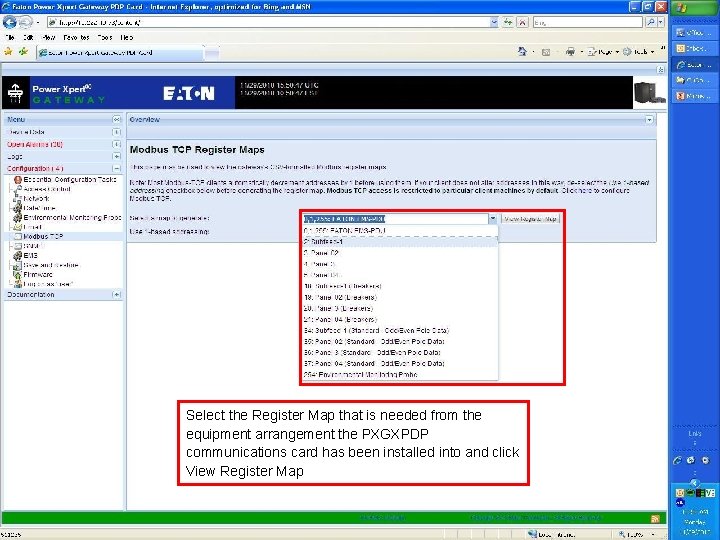Select Essential Configuration Tasks in tree
The width and height of the screenshot is (720, 540).
click(x=70, y=180)
